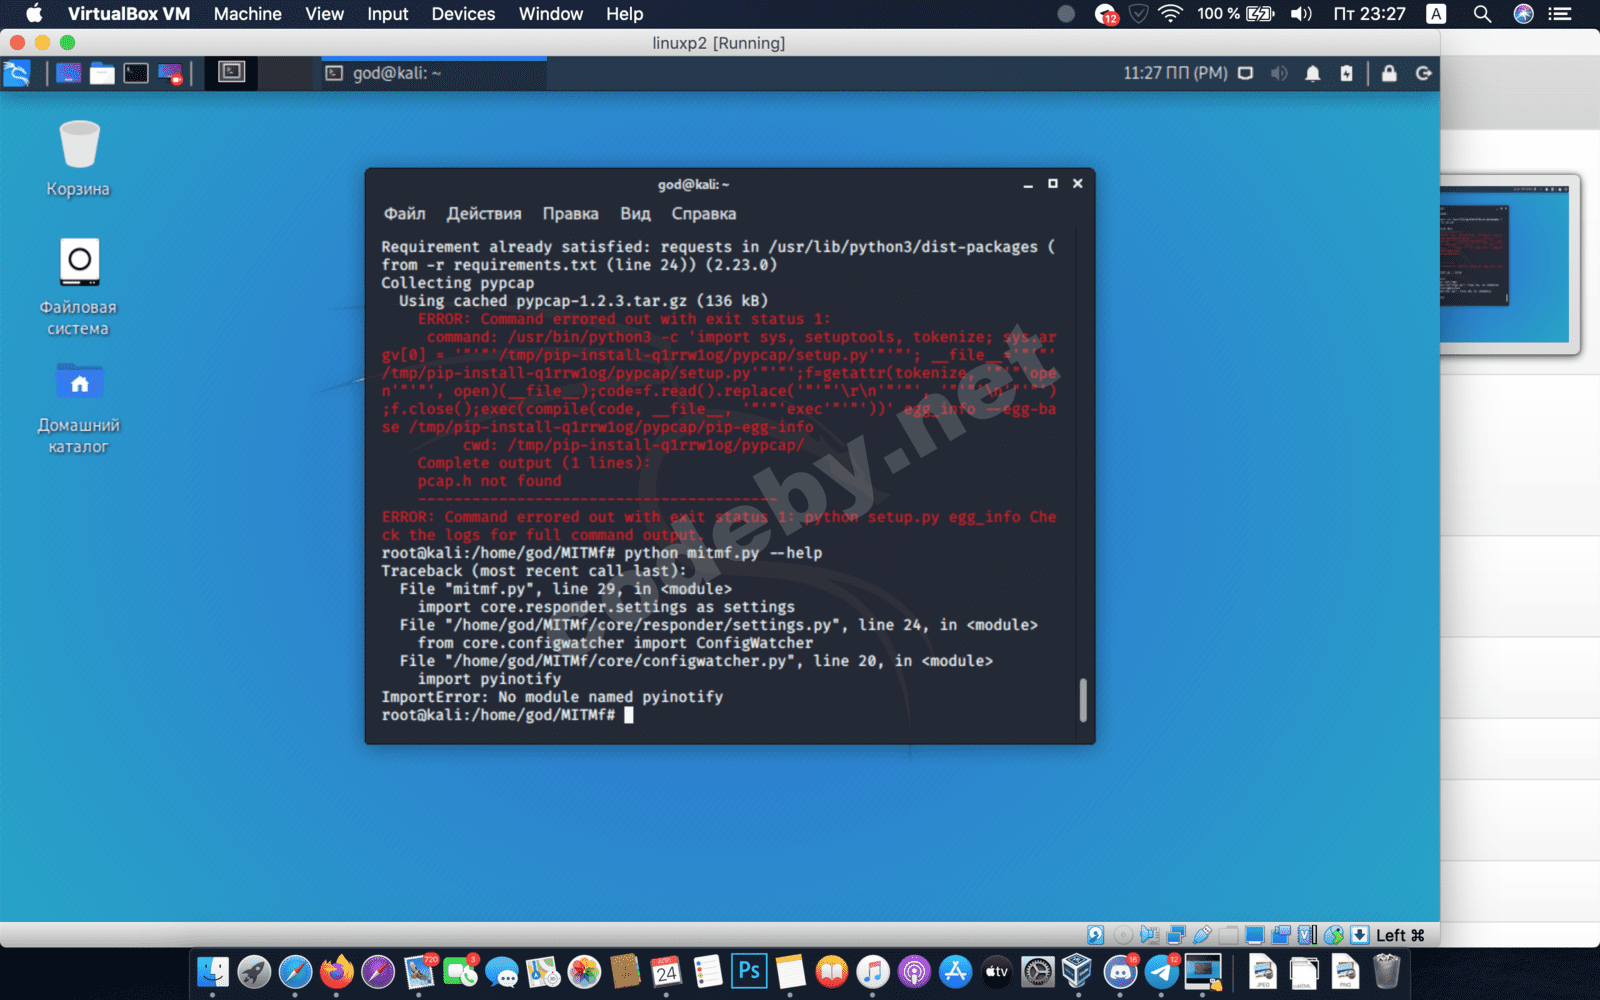The height and width of the screenshot is (1000, 1600).
Task: Open Notification Center list icon
Action: (1560, 14)
